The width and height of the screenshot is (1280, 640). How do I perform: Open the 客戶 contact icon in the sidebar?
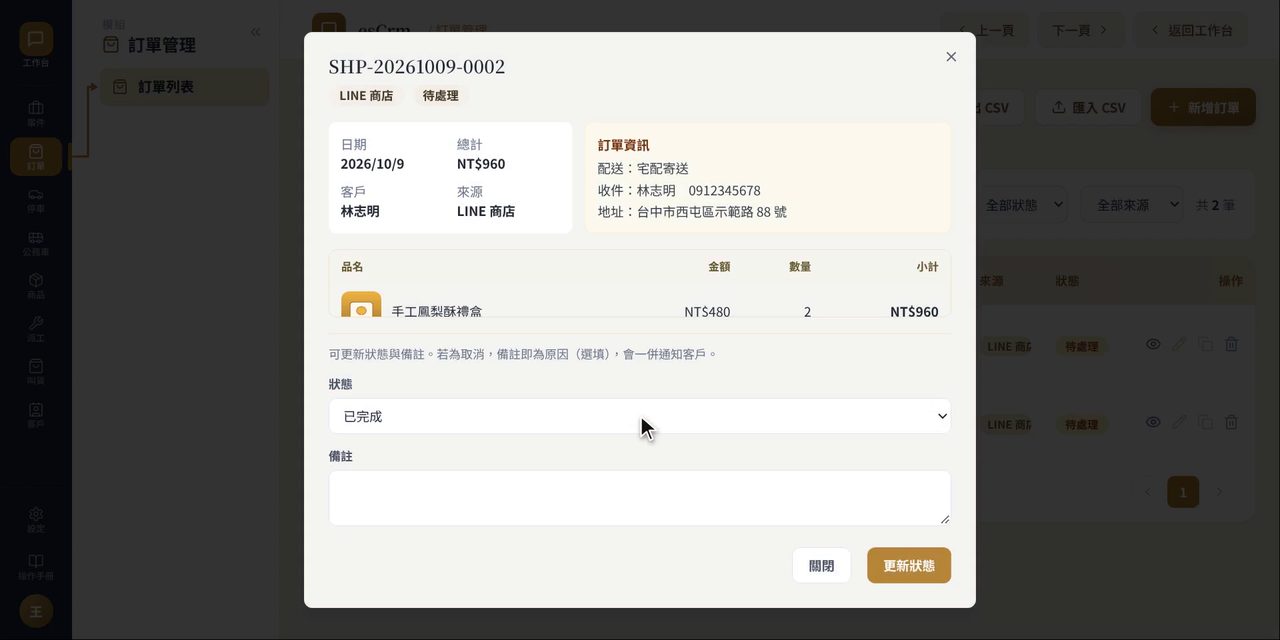pyautogui.click(x=36, y=409)
